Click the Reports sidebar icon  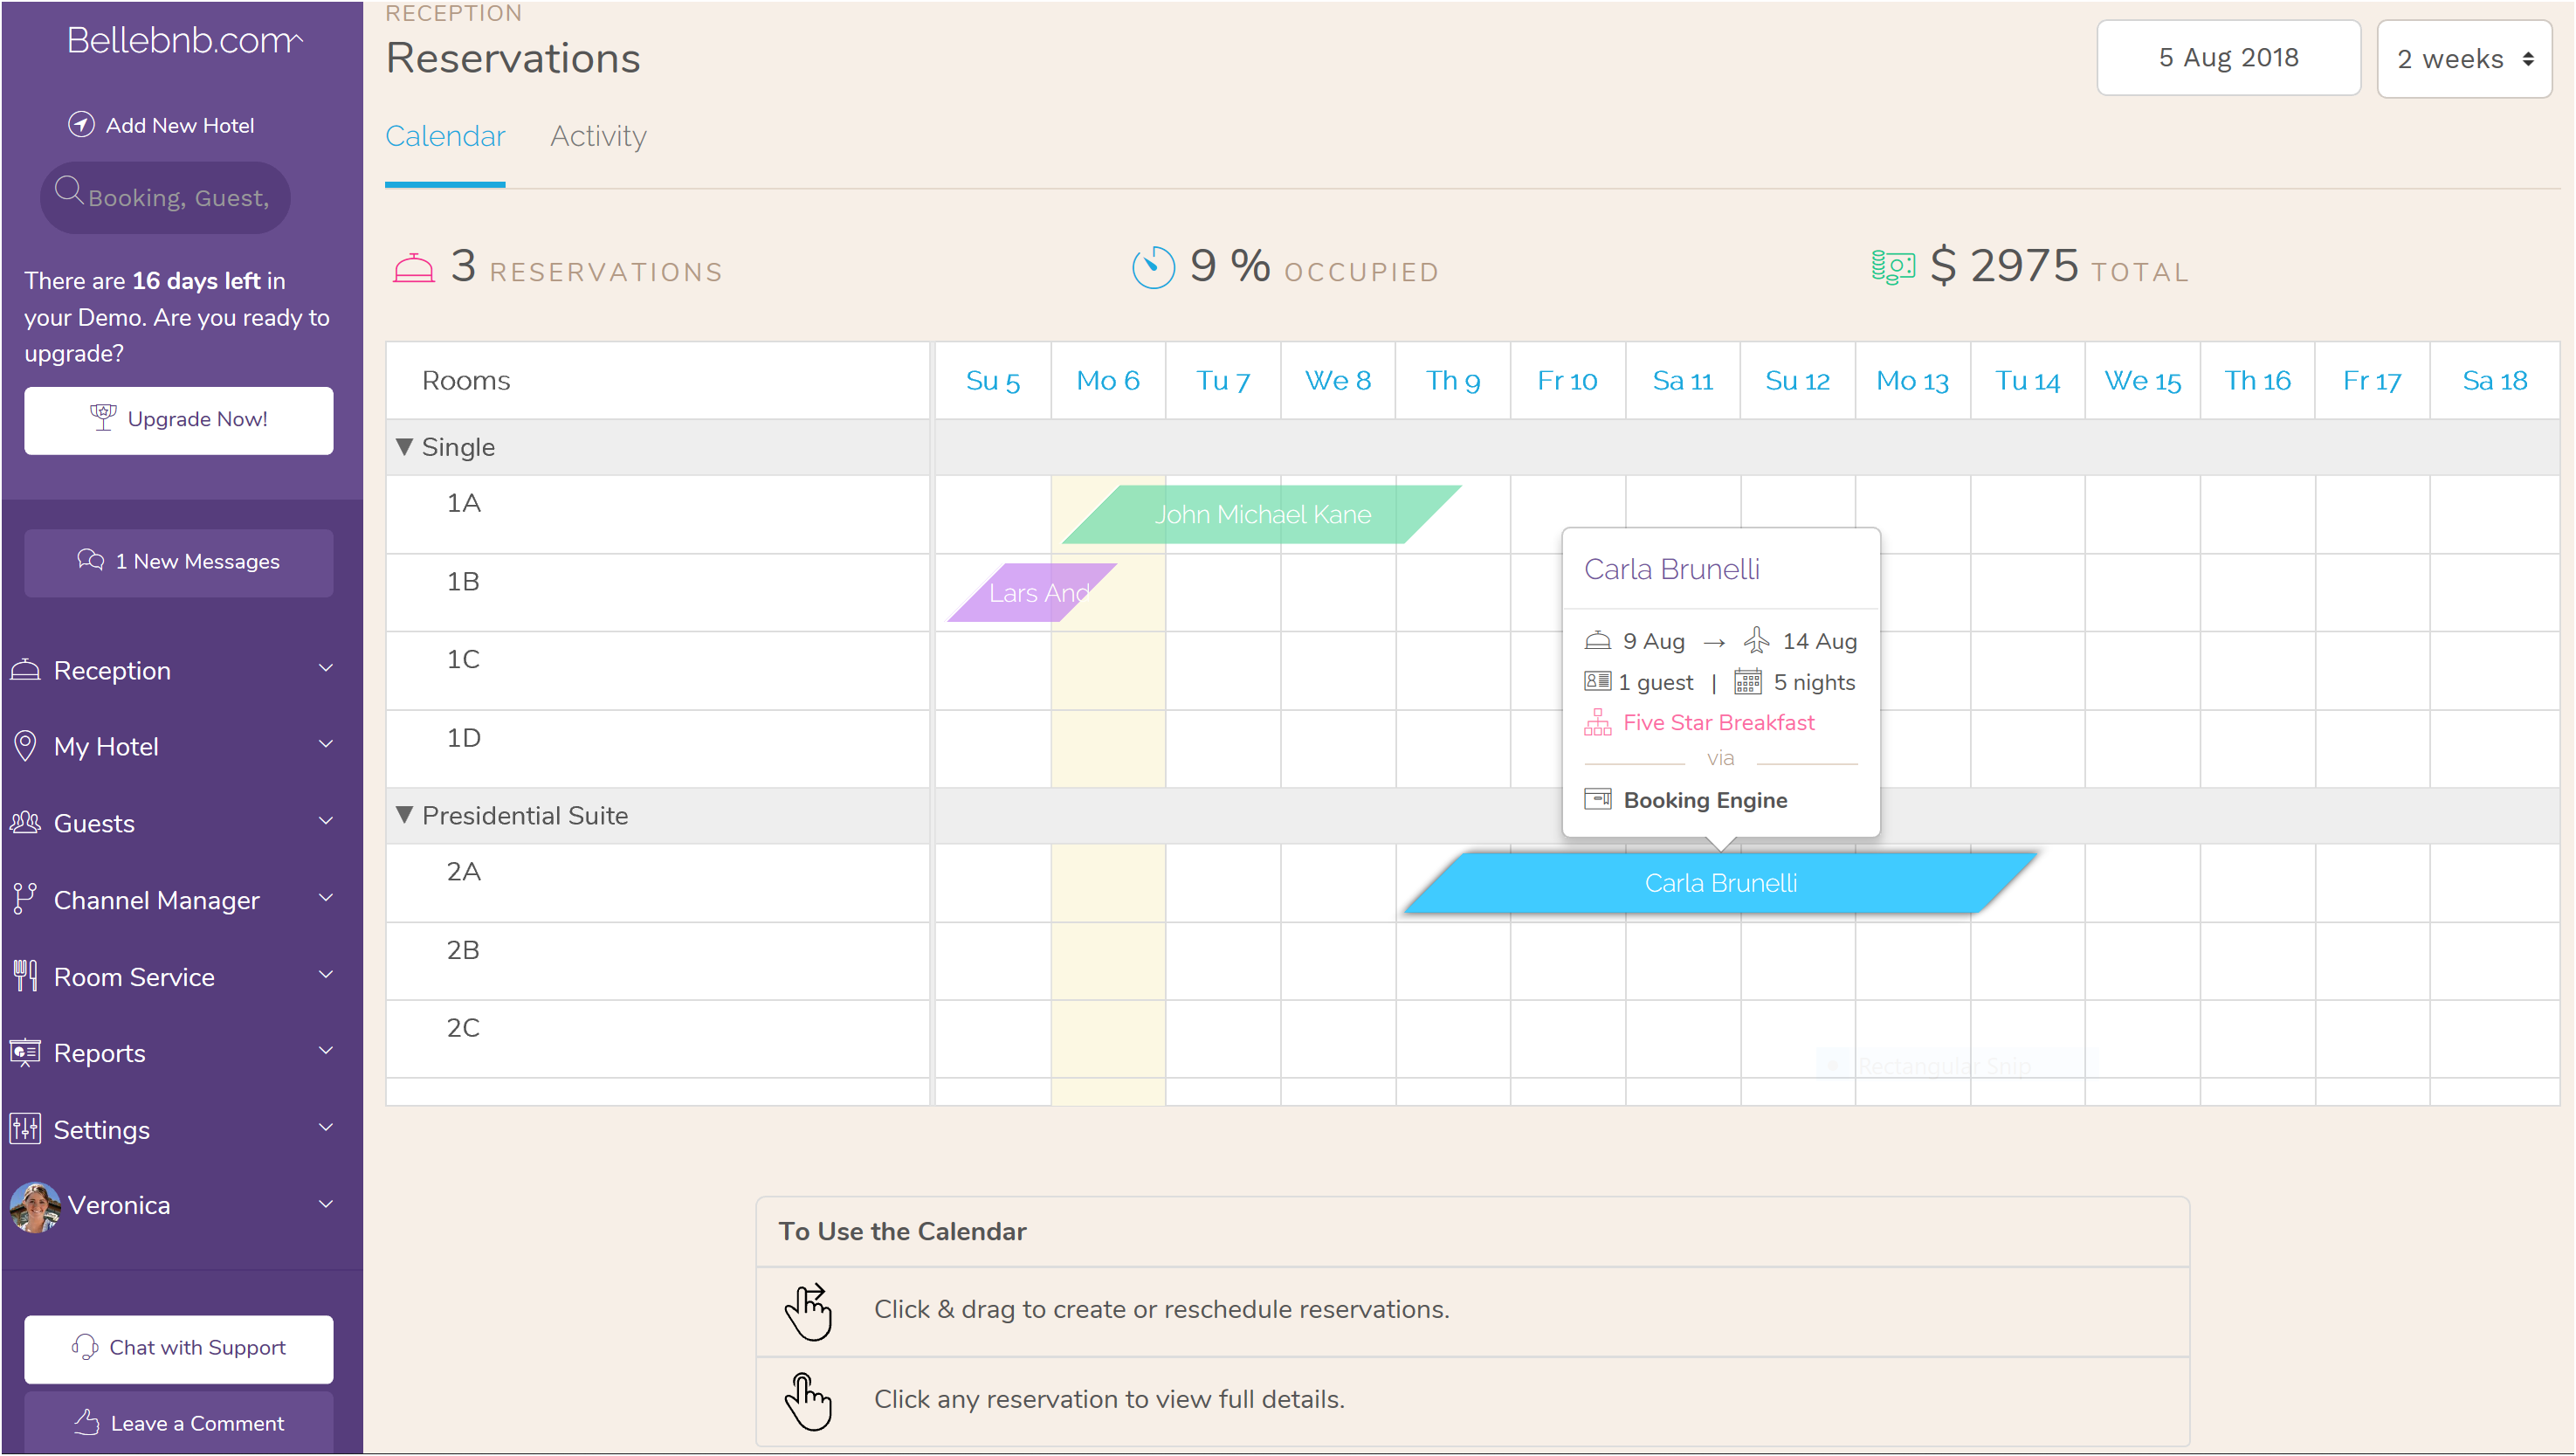coord(24,1052)
